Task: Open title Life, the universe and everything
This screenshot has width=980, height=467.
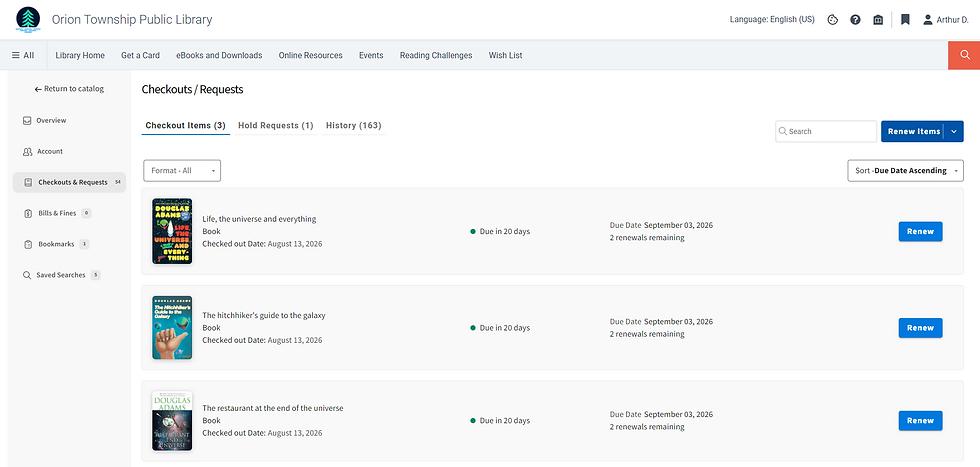Action: click(259, 219)
